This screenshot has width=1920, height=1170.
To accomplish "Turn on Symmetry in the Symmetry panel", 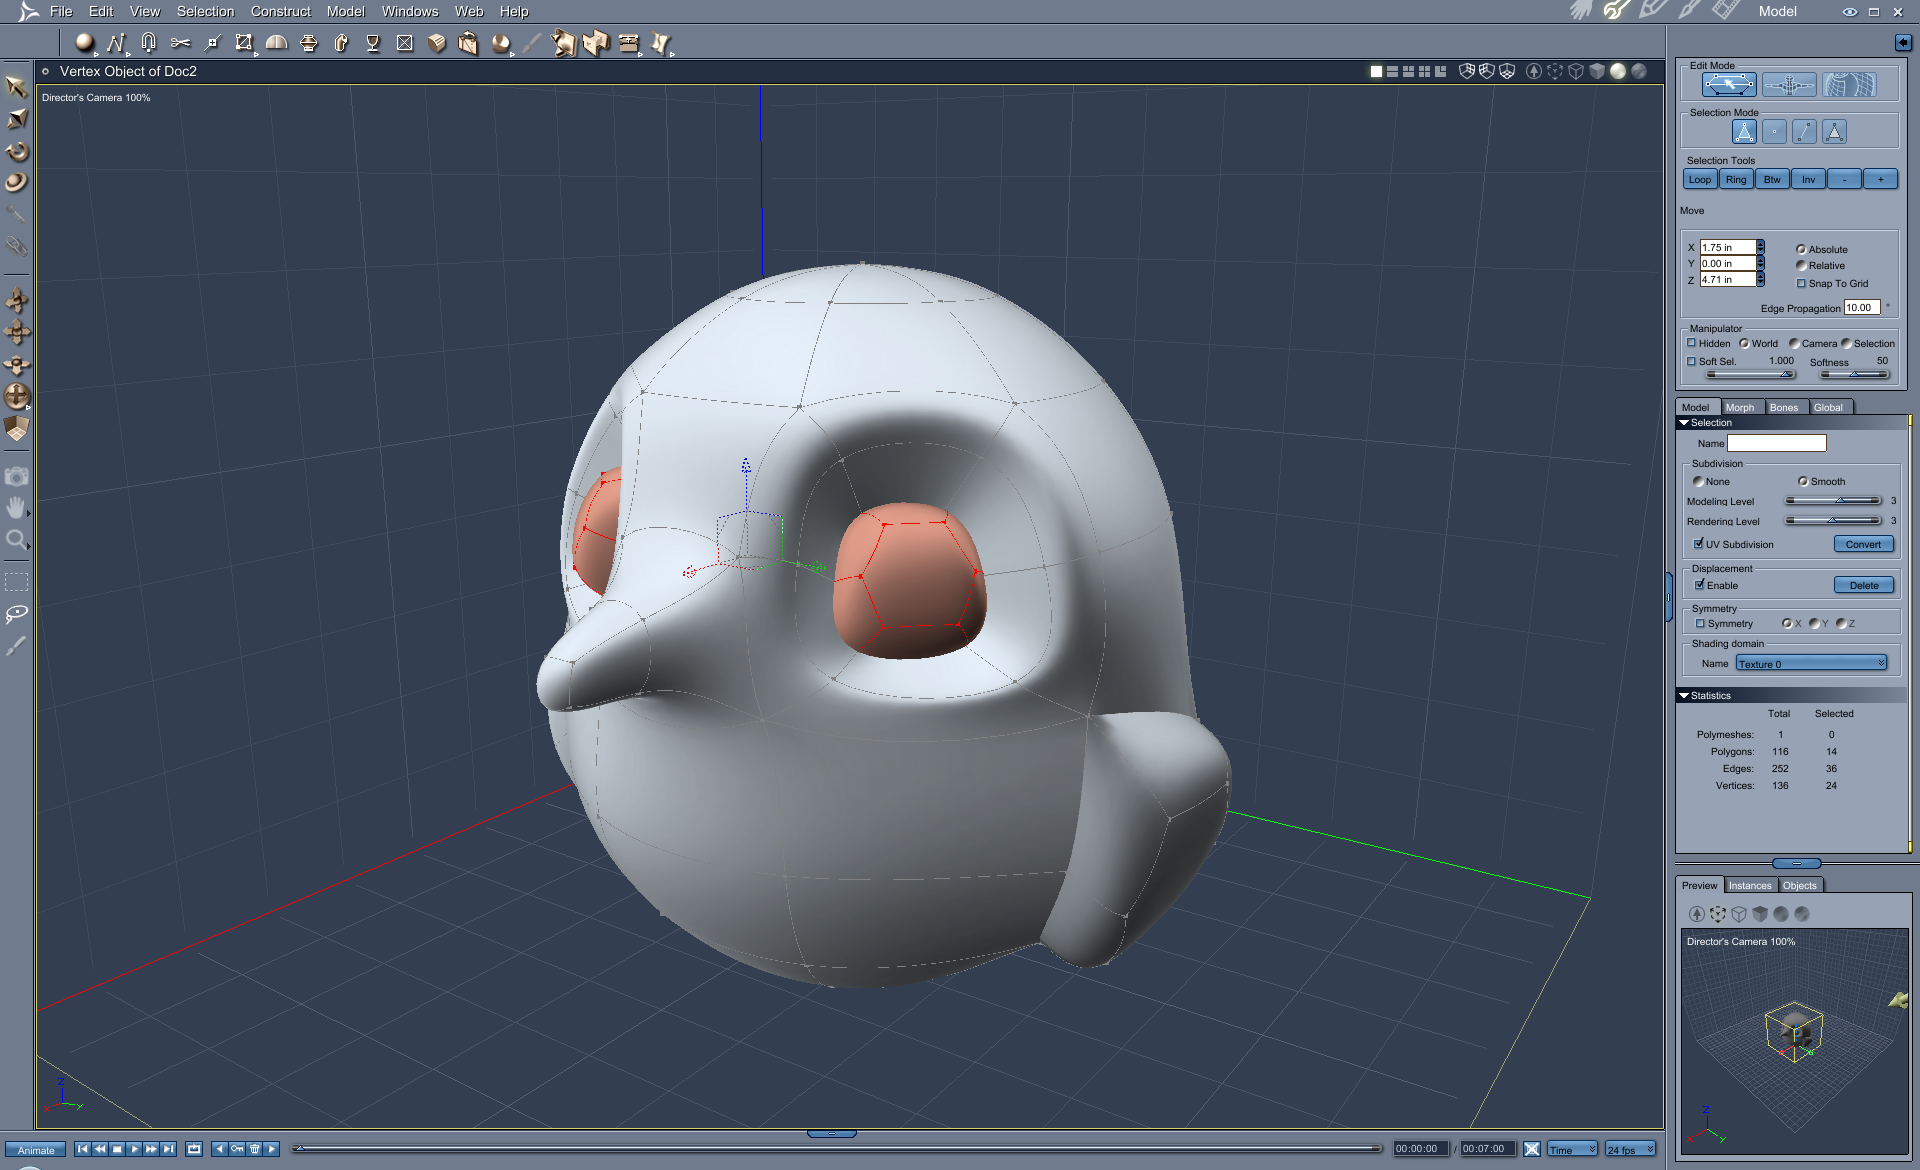I will coord(1701,623).
